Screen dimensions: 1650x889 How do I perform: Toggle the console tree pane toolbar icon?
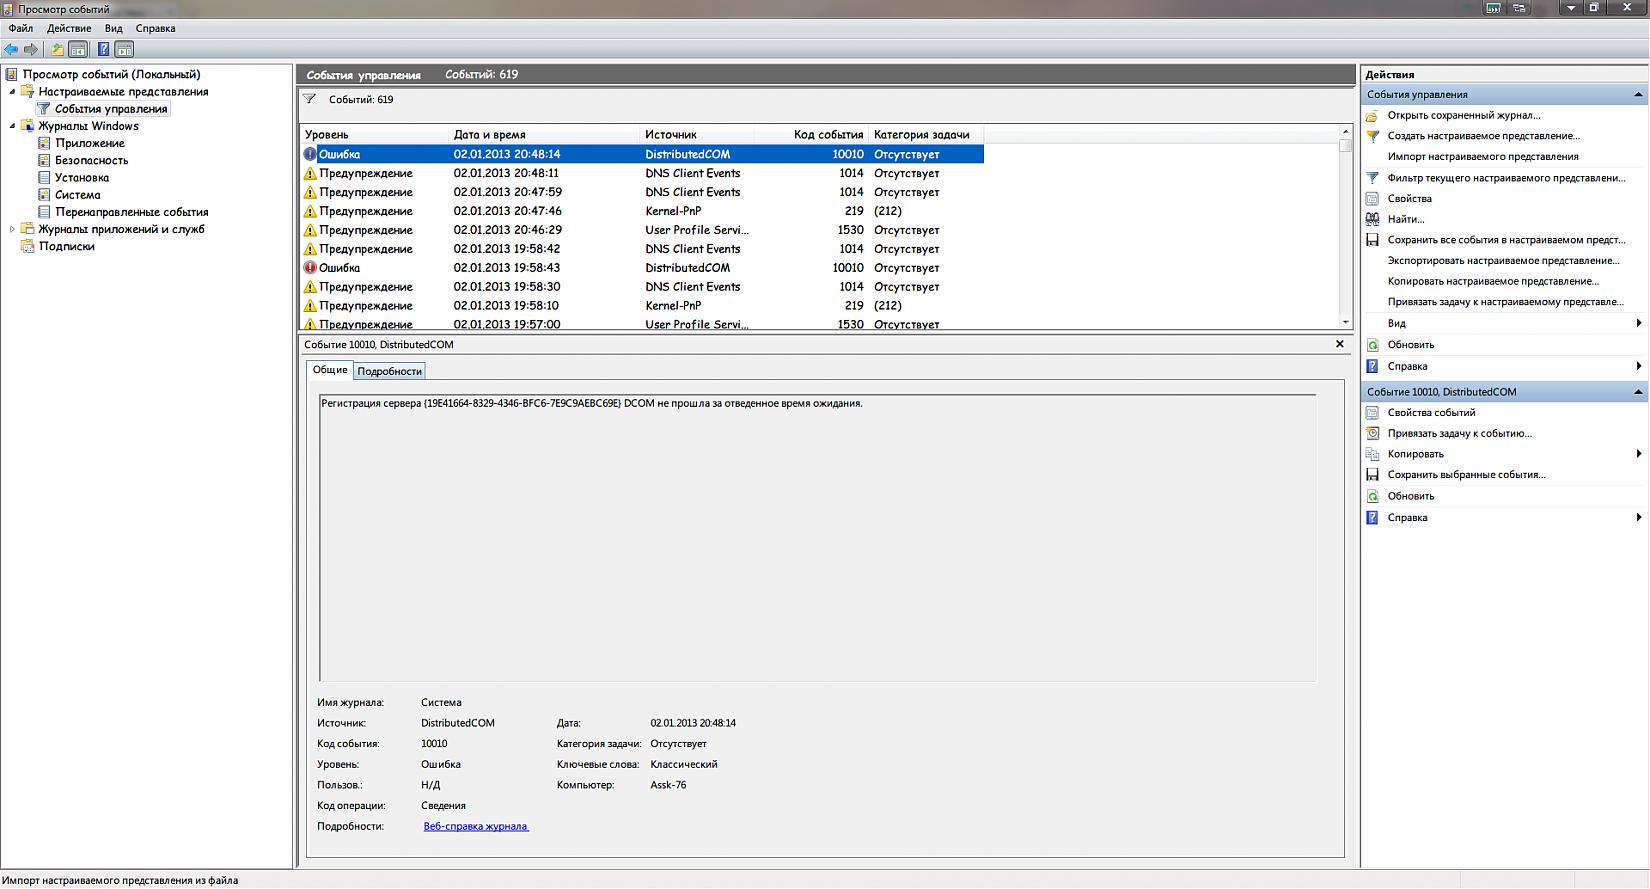point(78,49)
